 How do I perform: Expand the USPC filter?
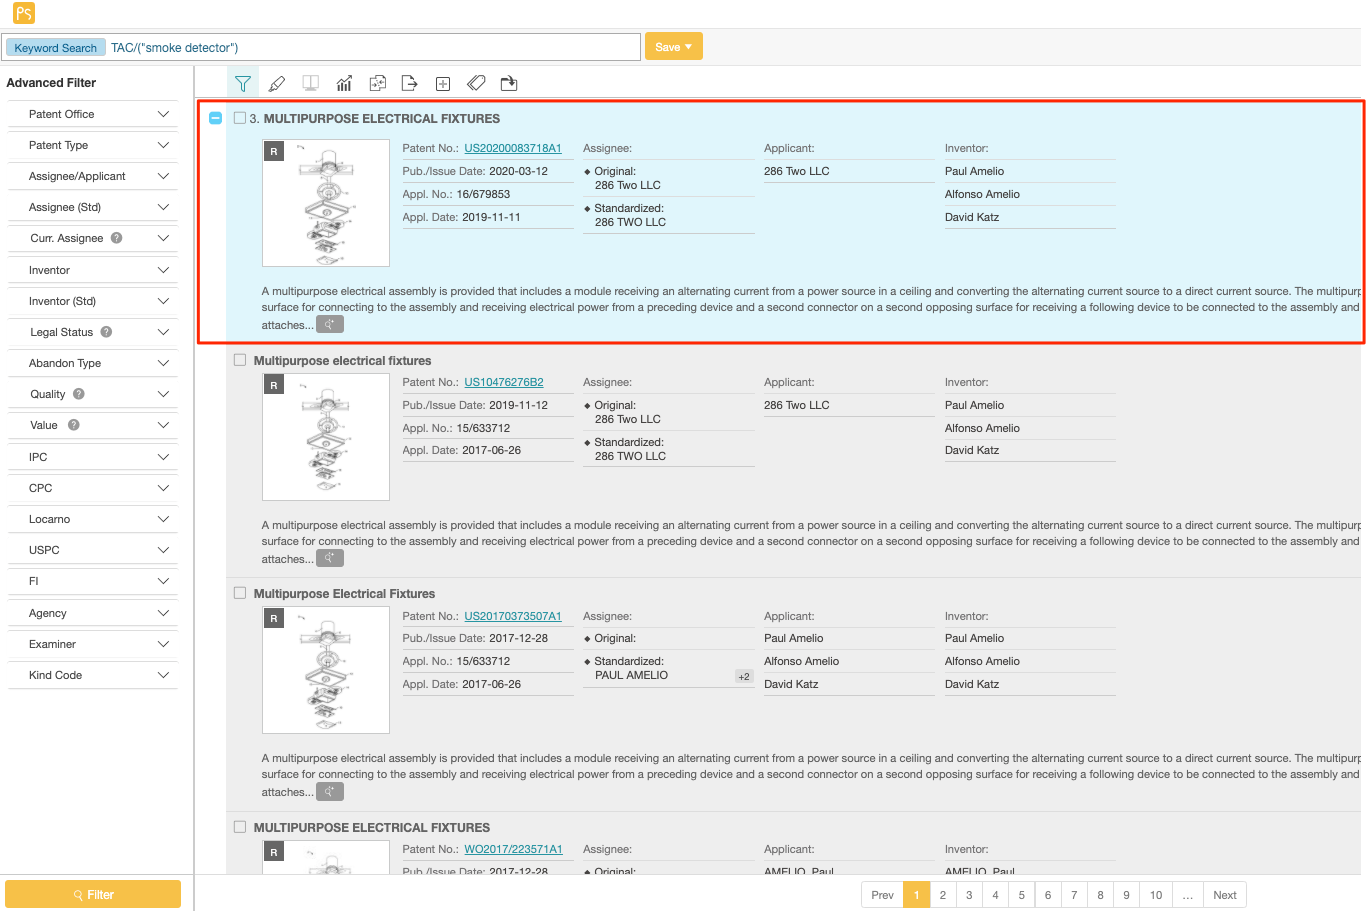pyautogui.click(x=92, y=550)
